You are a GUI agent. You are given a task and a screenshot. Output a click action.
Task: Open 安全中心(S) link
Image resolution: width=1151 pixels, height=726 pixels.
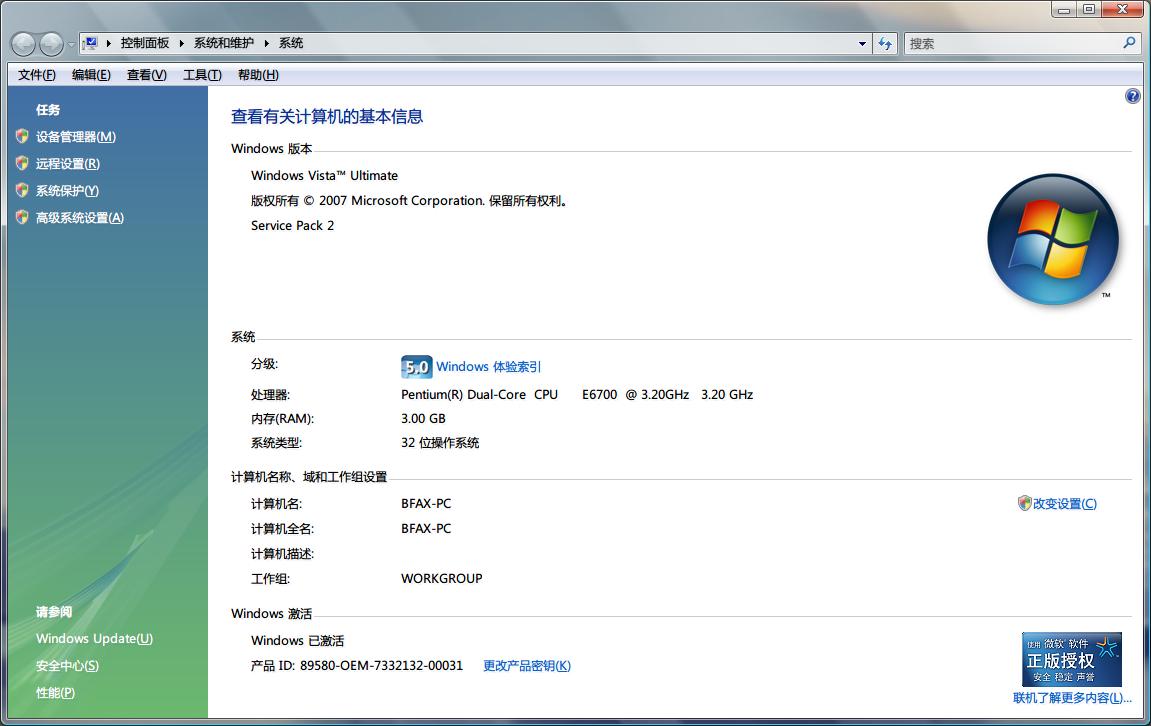(67, 666)
